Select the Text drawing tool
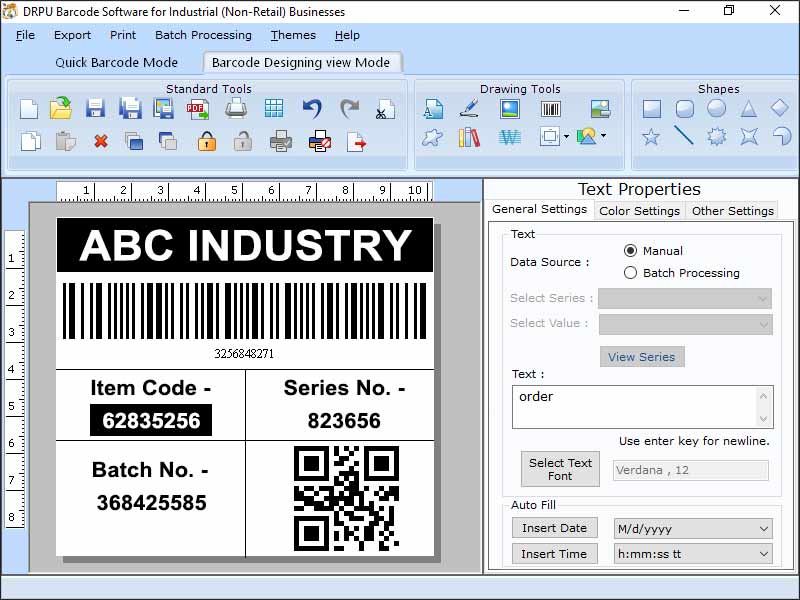Image resolution: width=800 pixels, height=600 pixels. [x=433, y=109]
